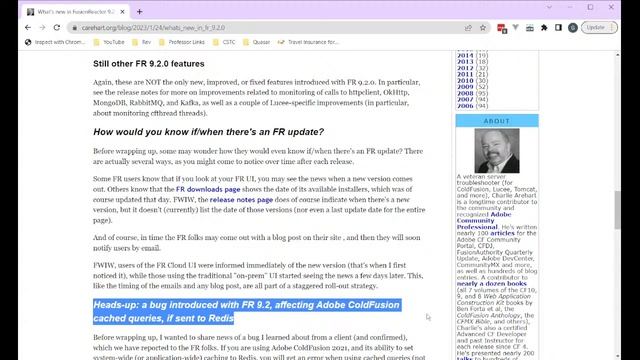Open the CSTC bookmarks folder
Image resolution: width=640 pixels, height=360 pixels.
point(224,42)
